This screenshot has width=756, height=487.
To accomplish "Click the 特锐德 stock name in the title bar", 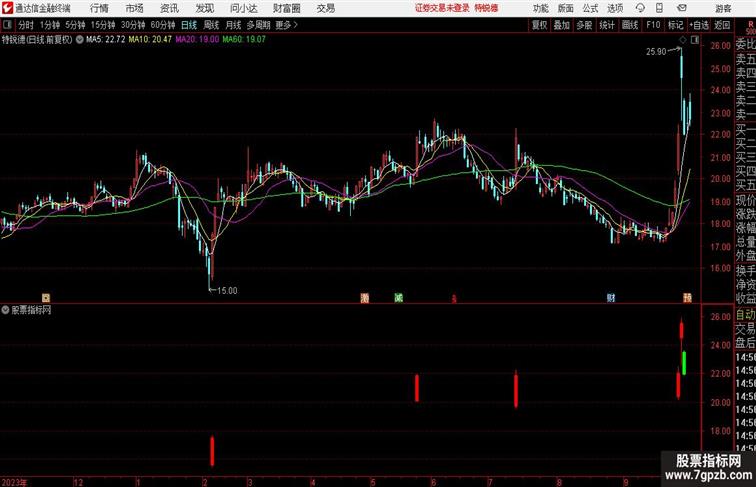I will tap(486, 8).
